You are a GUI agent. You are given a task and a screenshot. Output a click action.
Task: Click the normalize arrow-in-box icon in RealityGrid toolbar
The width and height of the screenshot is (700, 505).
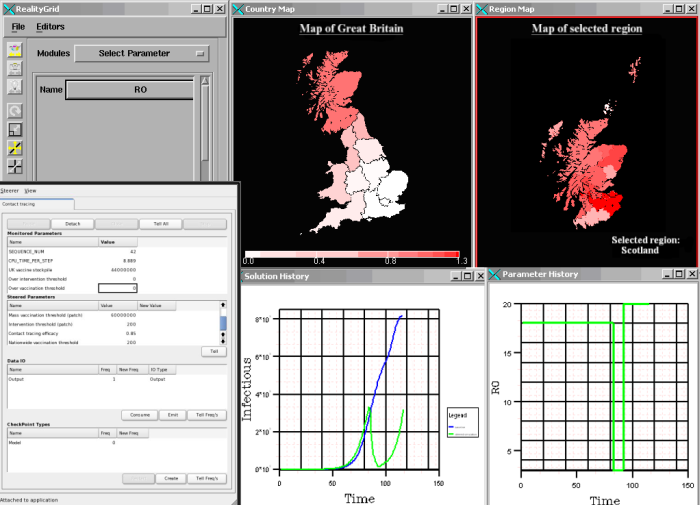coord(15,129)
